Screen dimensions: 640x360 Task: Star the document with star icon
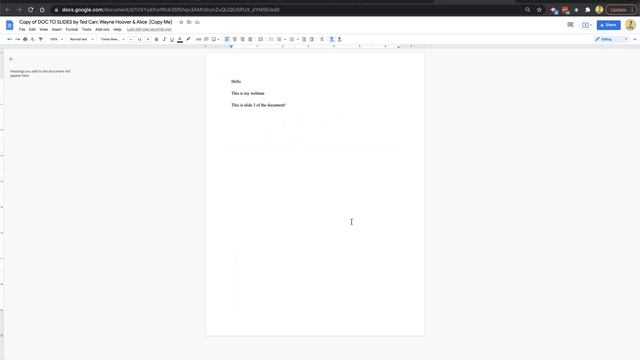tap(181, 22)
